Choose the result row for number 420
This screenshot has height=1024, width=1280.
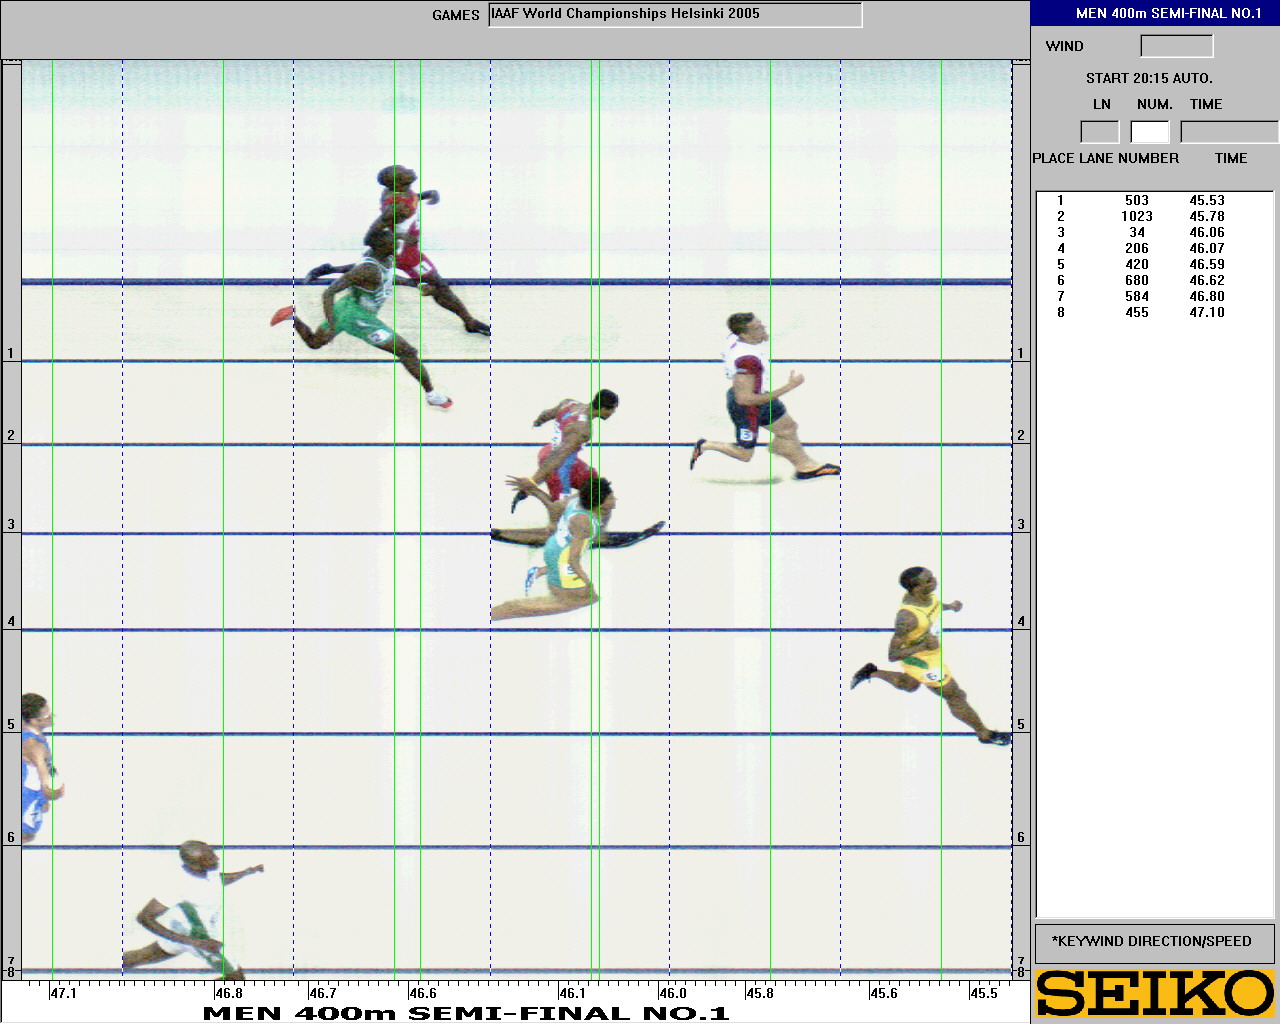pyautogui.click(x=1140, y=264)
